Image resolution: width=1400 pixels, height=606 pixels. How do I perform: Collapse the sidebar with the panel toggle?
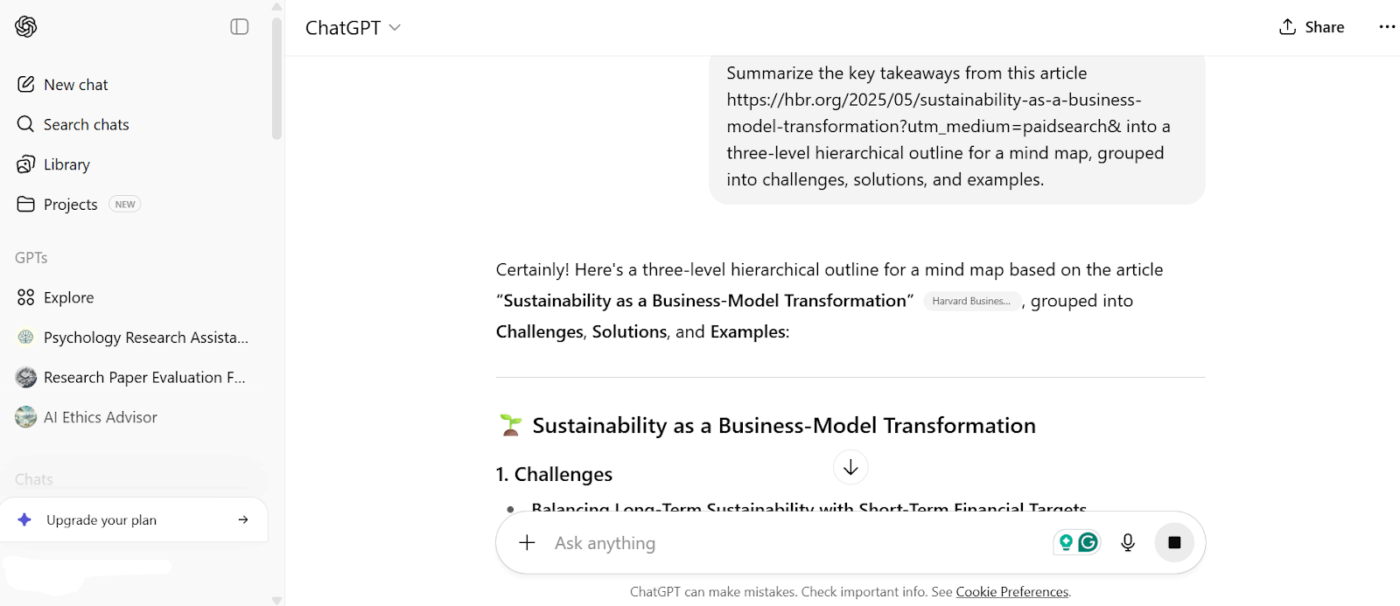click(x=239, y=27)
